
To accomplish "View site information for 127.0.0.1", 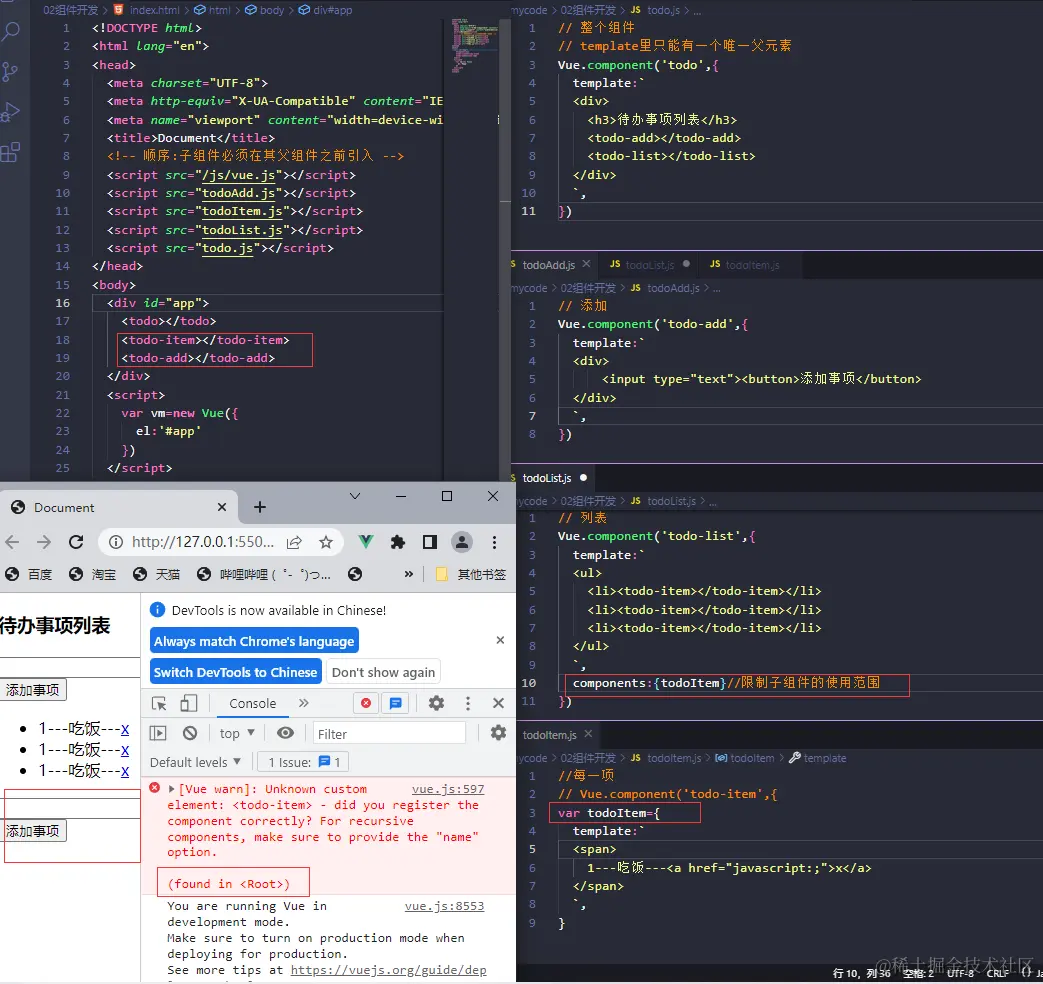I will pyautogui.click(x=116, y=542).
